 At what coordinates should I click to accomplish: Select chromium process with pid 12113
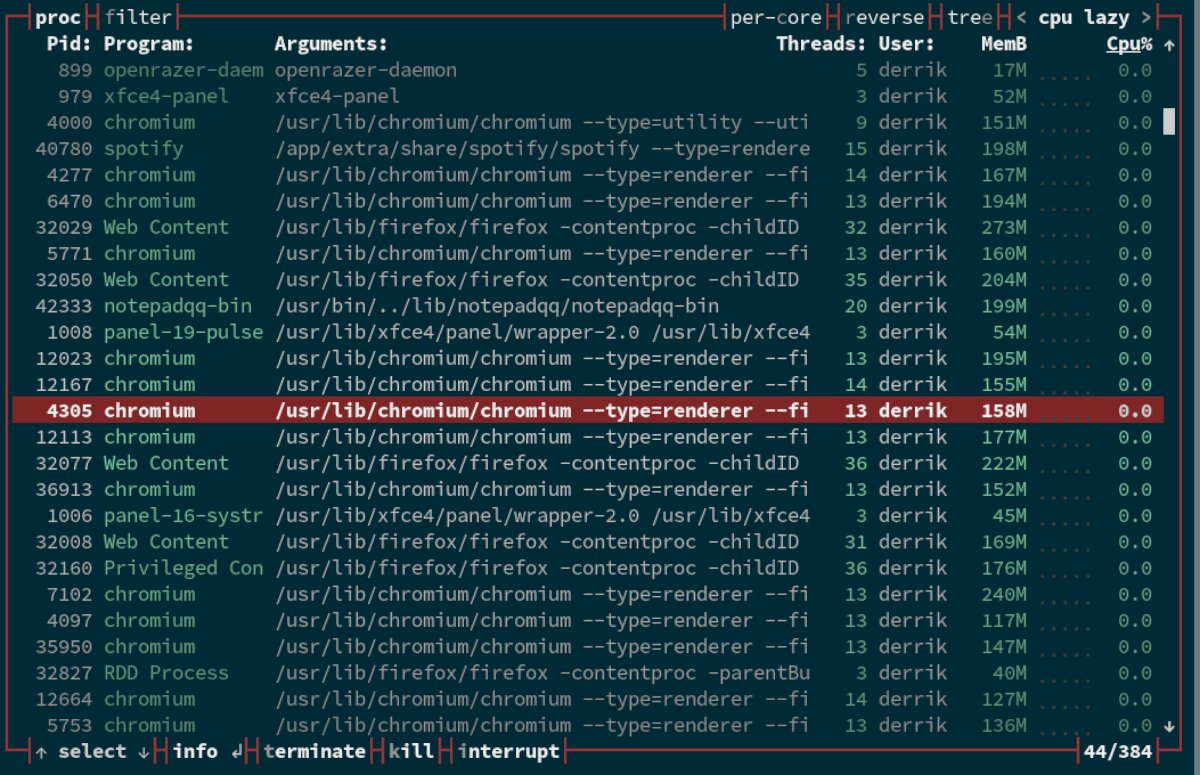(x=587, y=437)
